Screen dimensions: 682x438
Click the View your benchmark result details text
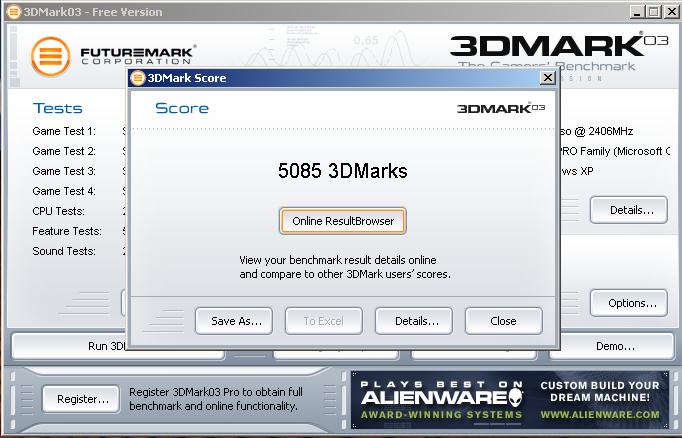point(345,267)
